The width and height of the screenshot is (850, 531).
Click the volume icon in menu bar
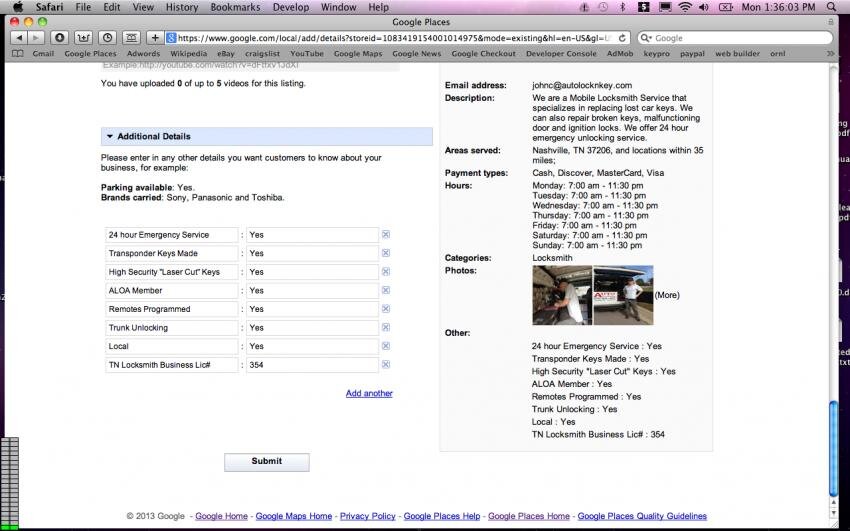(x=704, y=7)
